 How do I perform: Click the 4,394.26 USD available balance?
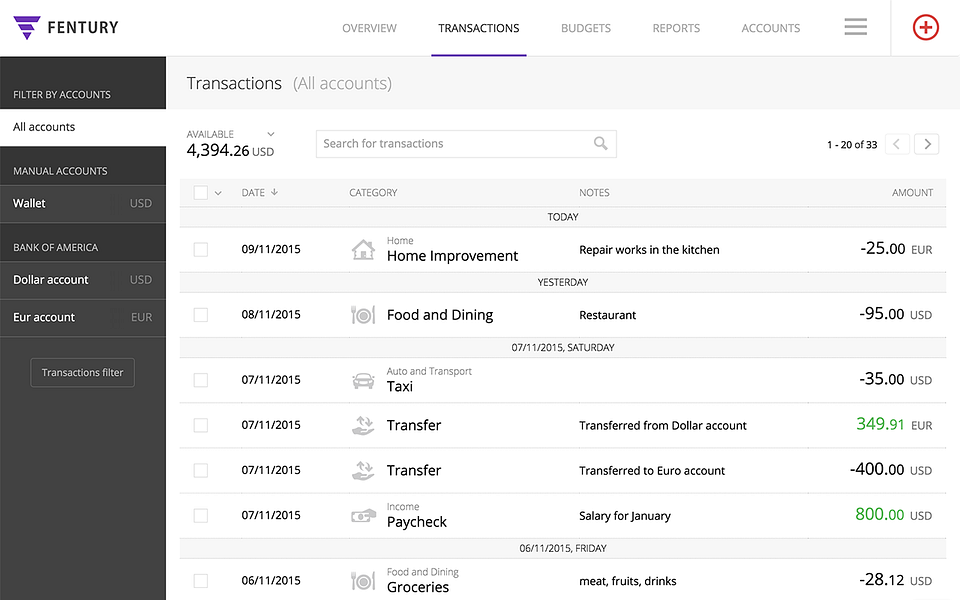coord(230,150)
